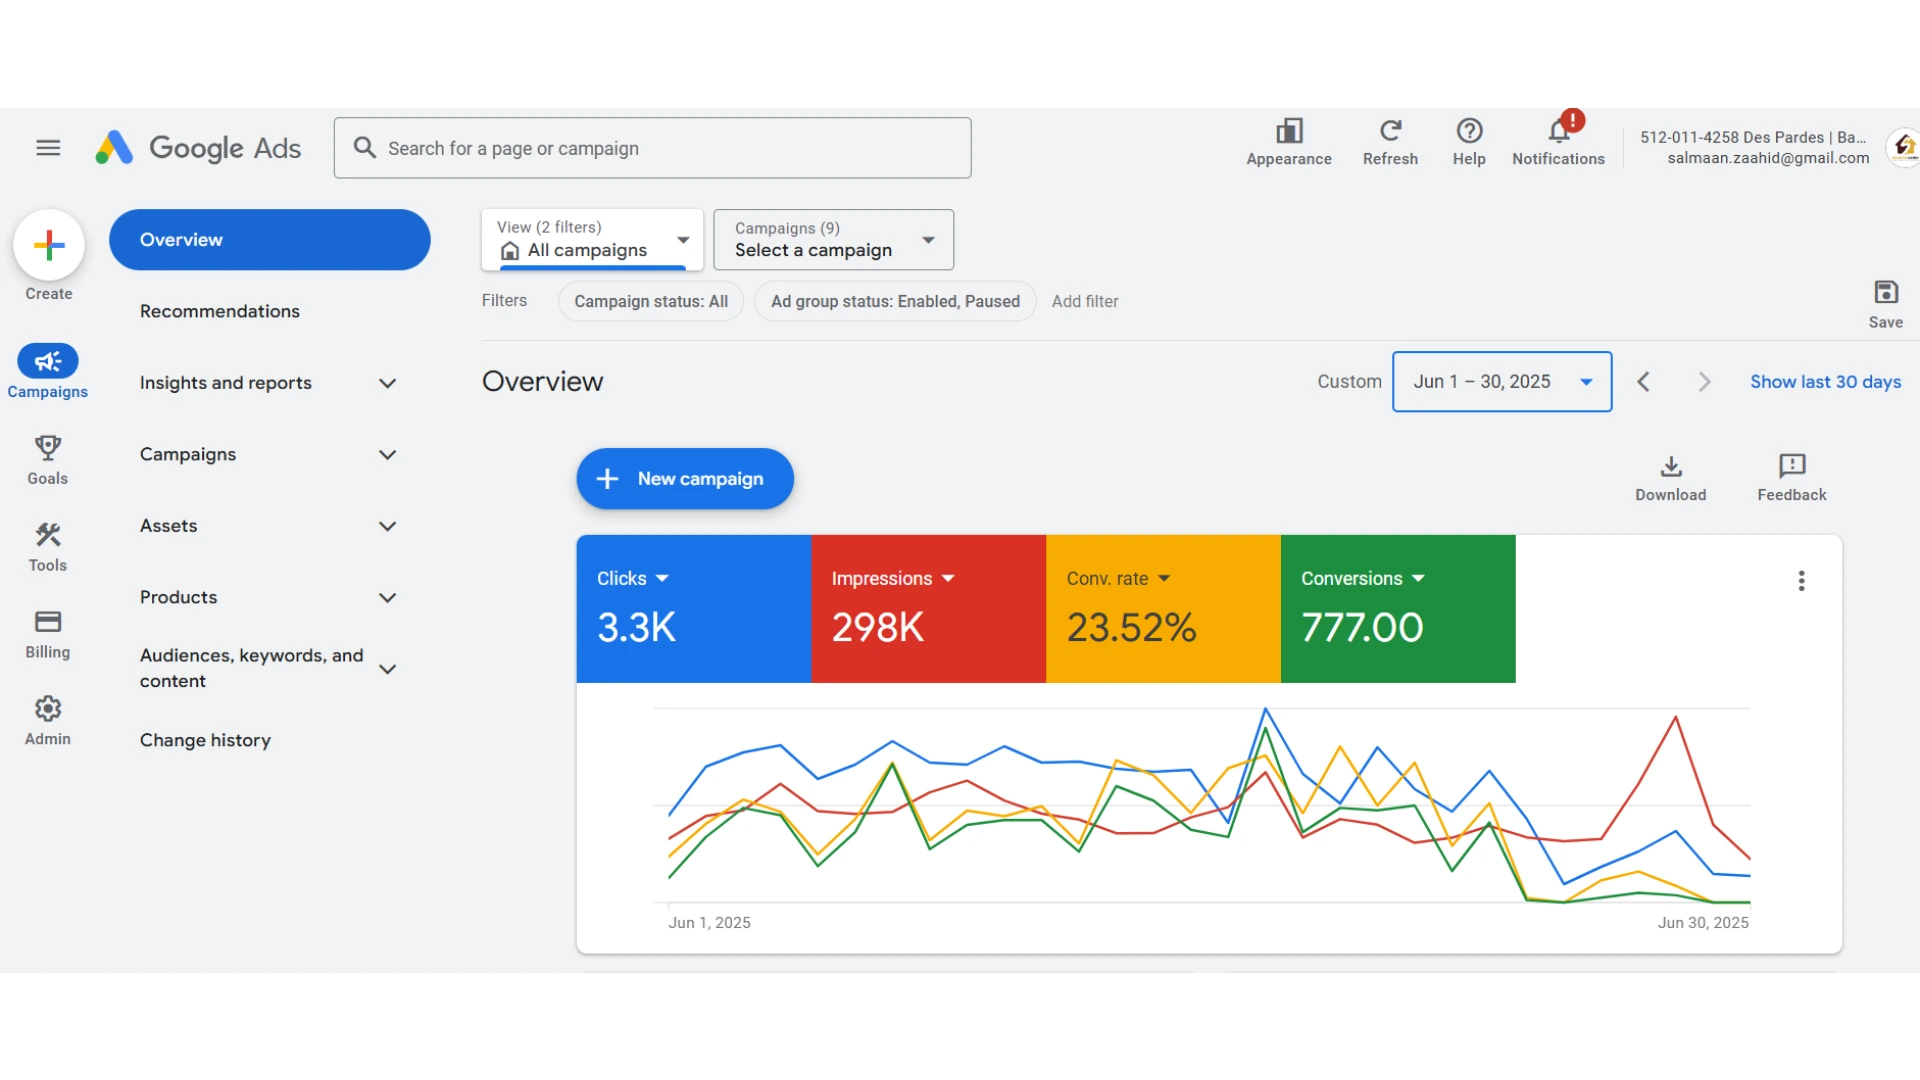Click the Clicks 3.3K blue scorecard

[694, 609]
